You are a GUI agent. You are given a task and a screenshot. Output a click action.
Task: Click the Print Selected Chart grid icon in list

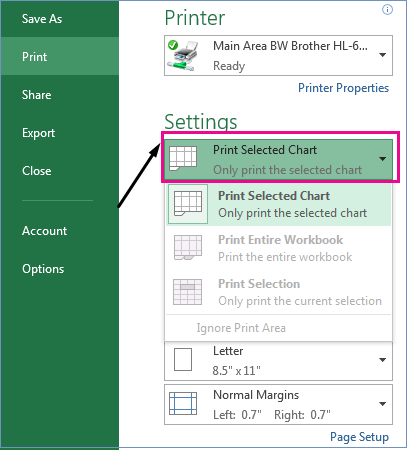point(188,204)
